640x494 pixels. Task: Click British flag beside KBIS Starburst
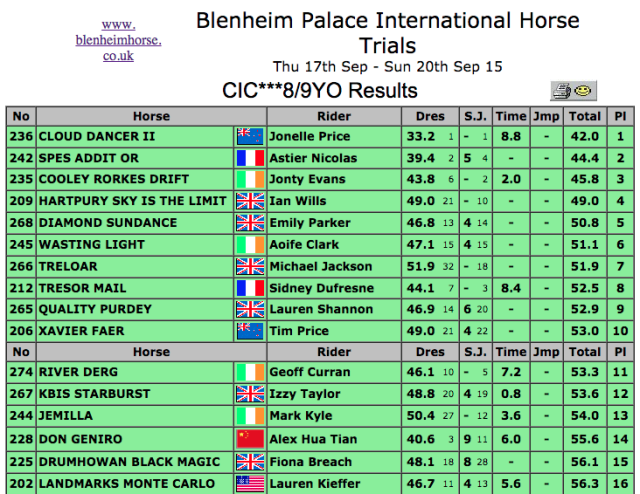[x=250, y=394]
